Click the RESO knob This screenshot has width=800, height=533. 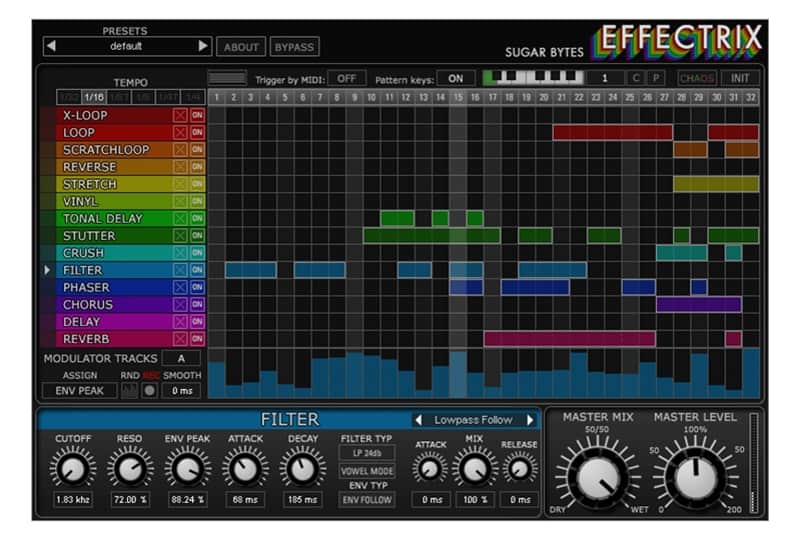pyautogui.click(x=130, y=469)
